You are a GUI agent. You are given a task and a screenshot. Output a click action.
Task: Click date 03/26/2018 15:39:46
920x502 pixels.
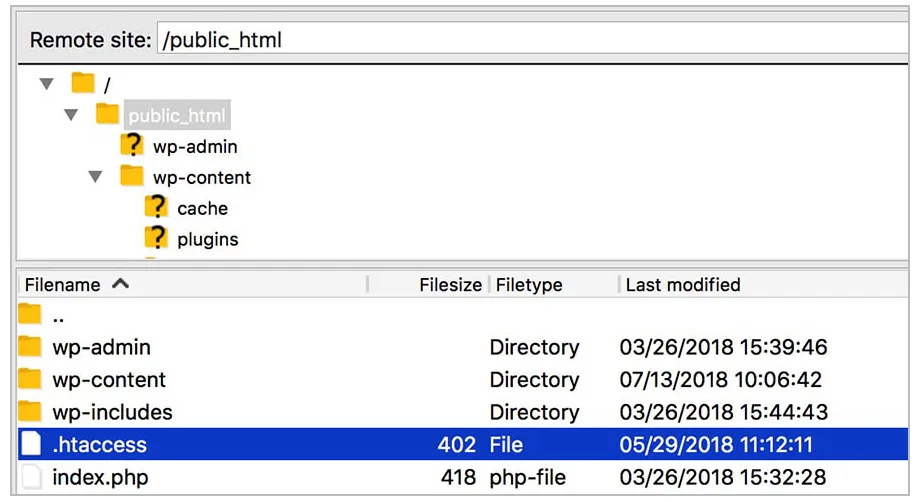click(723, 348)
